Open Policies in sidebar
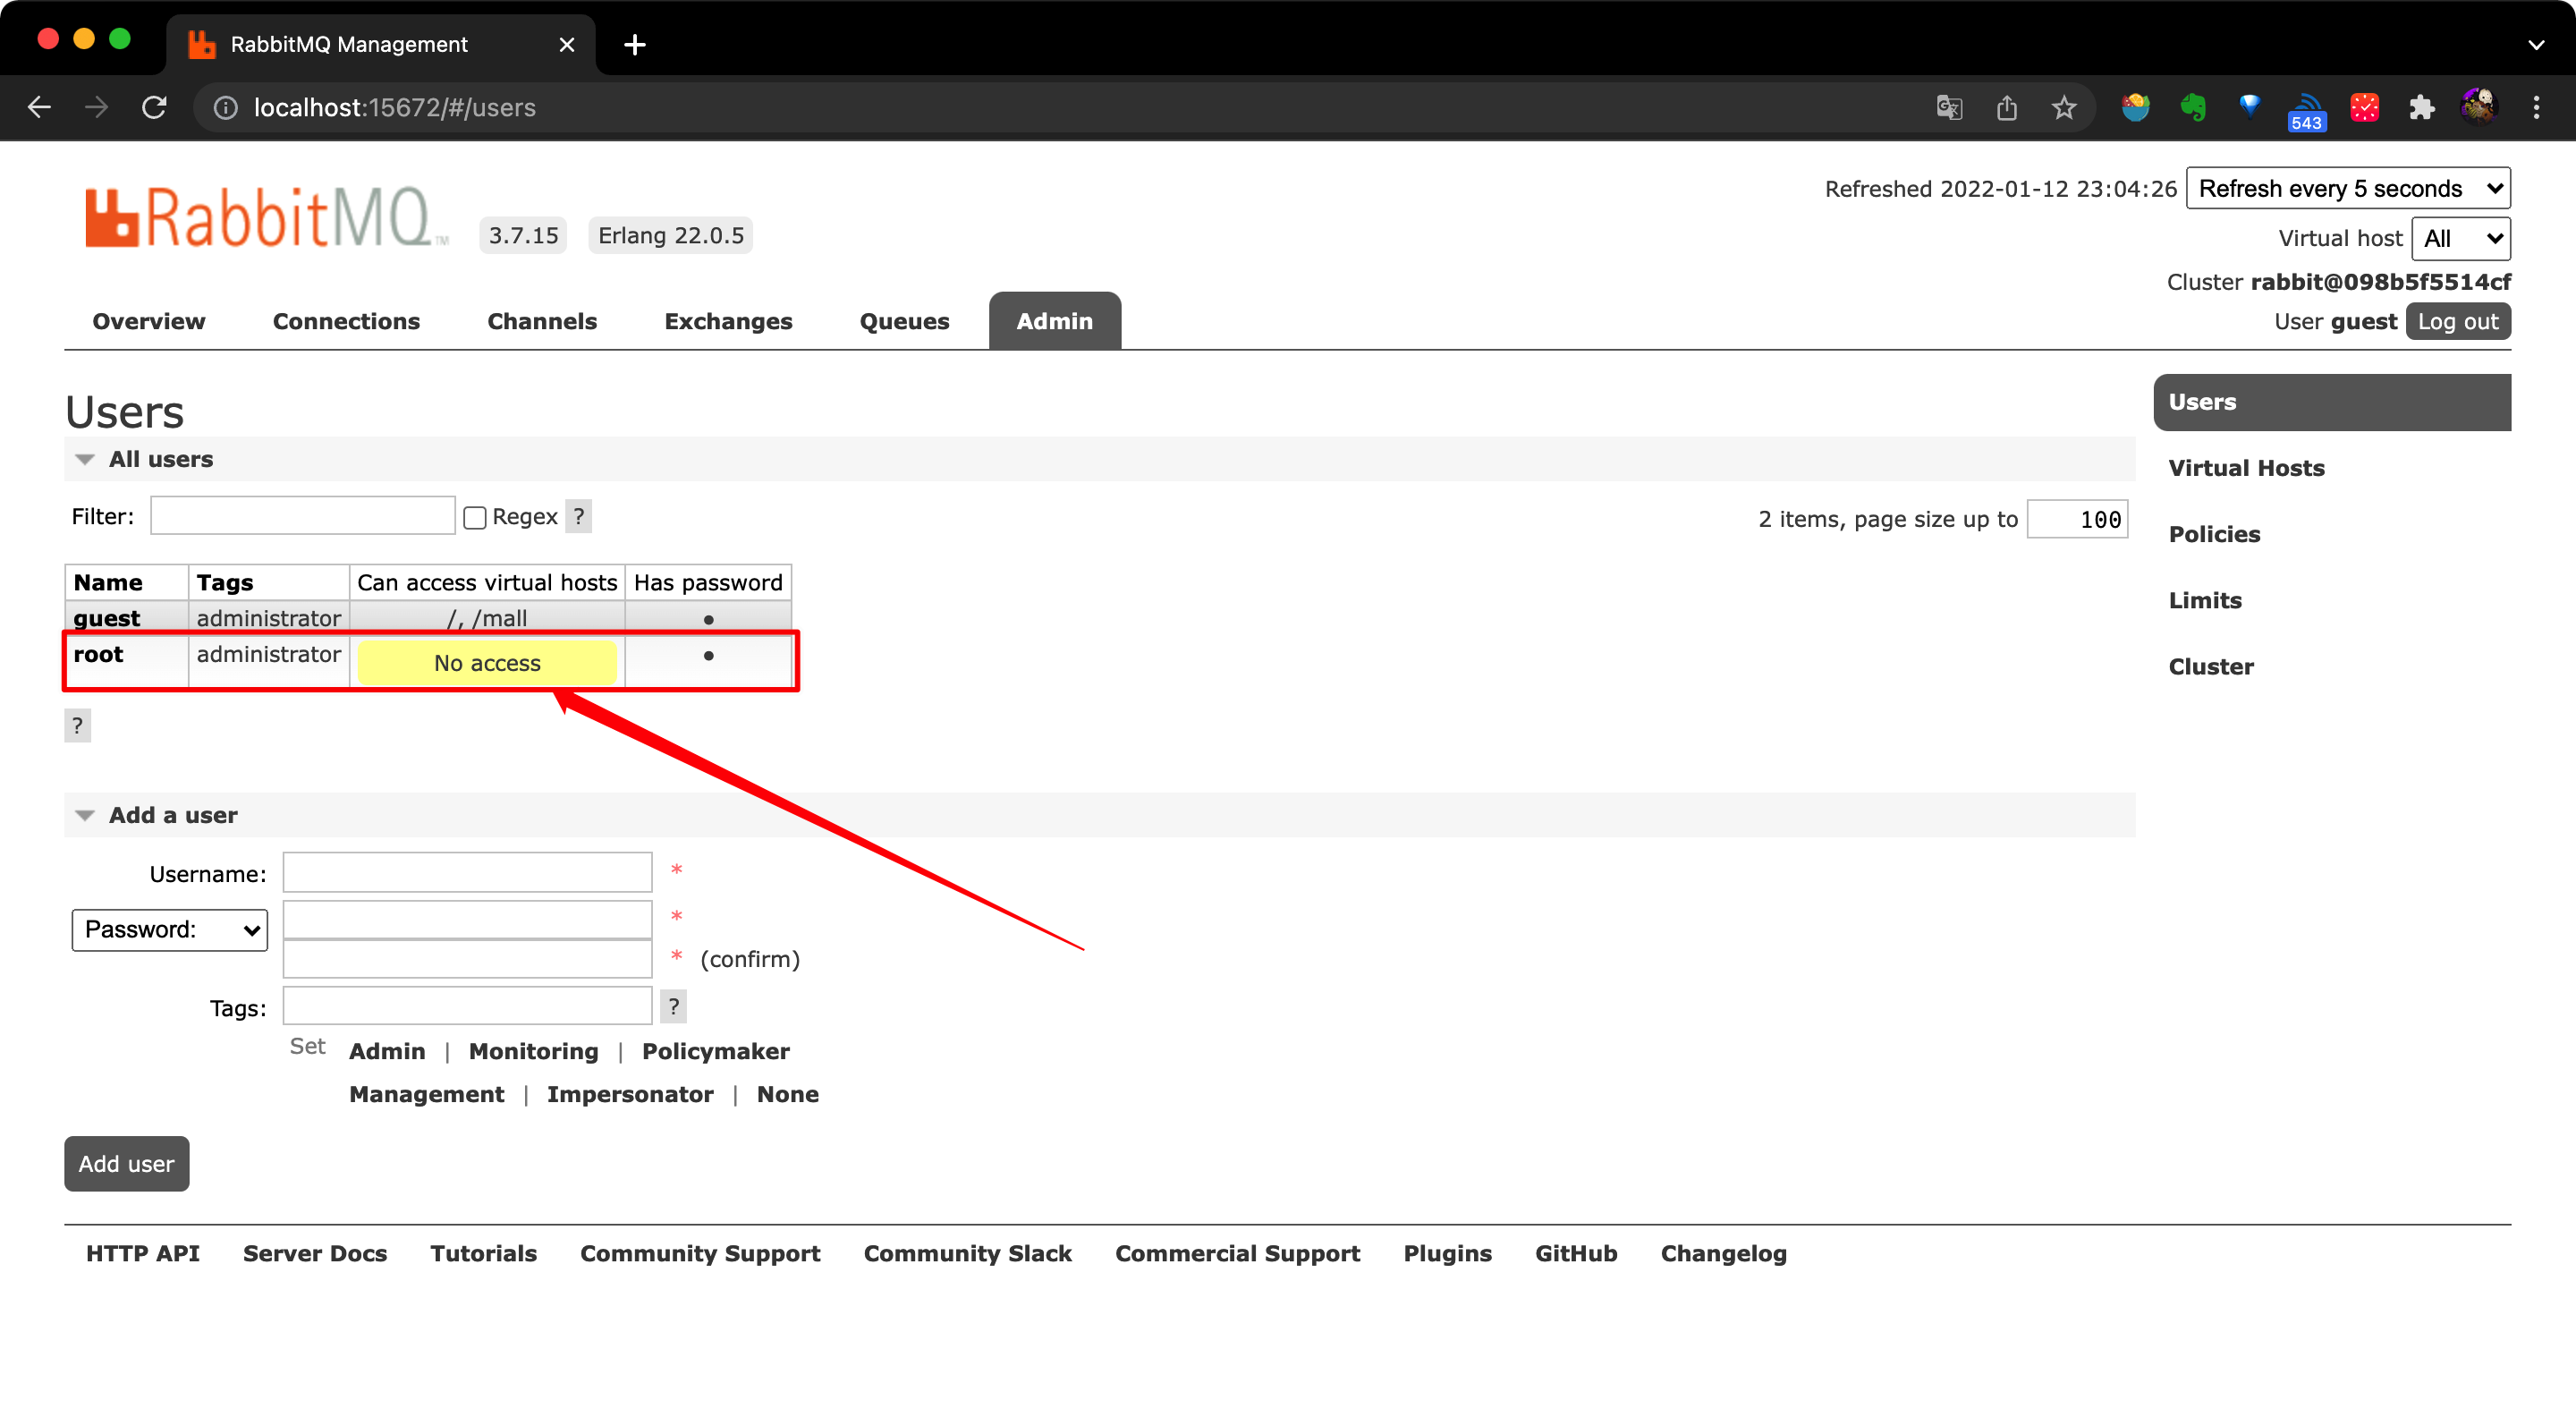Screen dimensions: 2576x1417 tap(2214, 534)
